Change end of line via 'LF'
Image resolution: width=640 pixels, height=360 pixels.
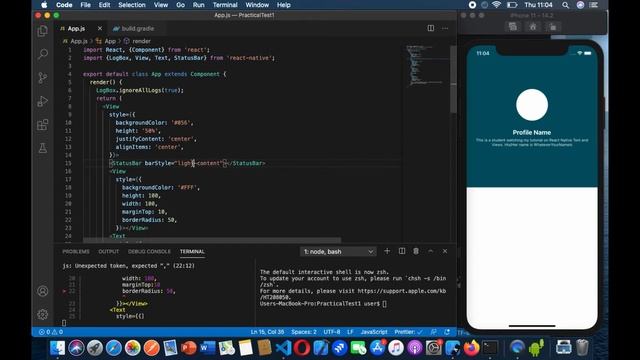point(350,332)
